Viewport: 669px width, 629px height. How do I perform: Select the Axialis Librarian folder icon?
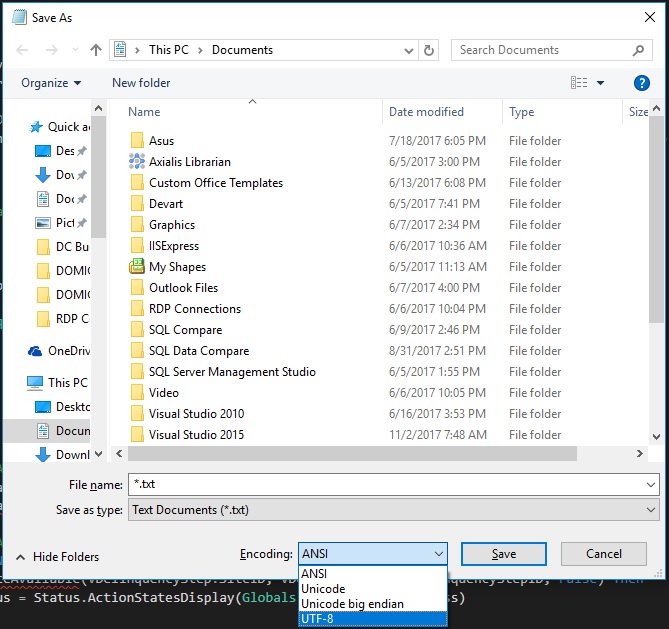coord(137,161)
